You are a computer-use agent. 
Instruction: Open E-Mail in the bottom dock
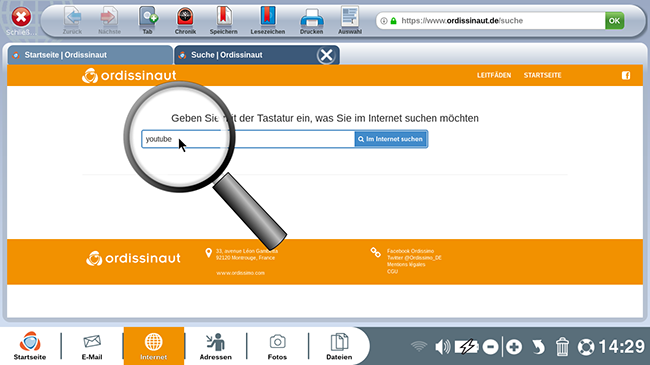(x=92, y=346)
